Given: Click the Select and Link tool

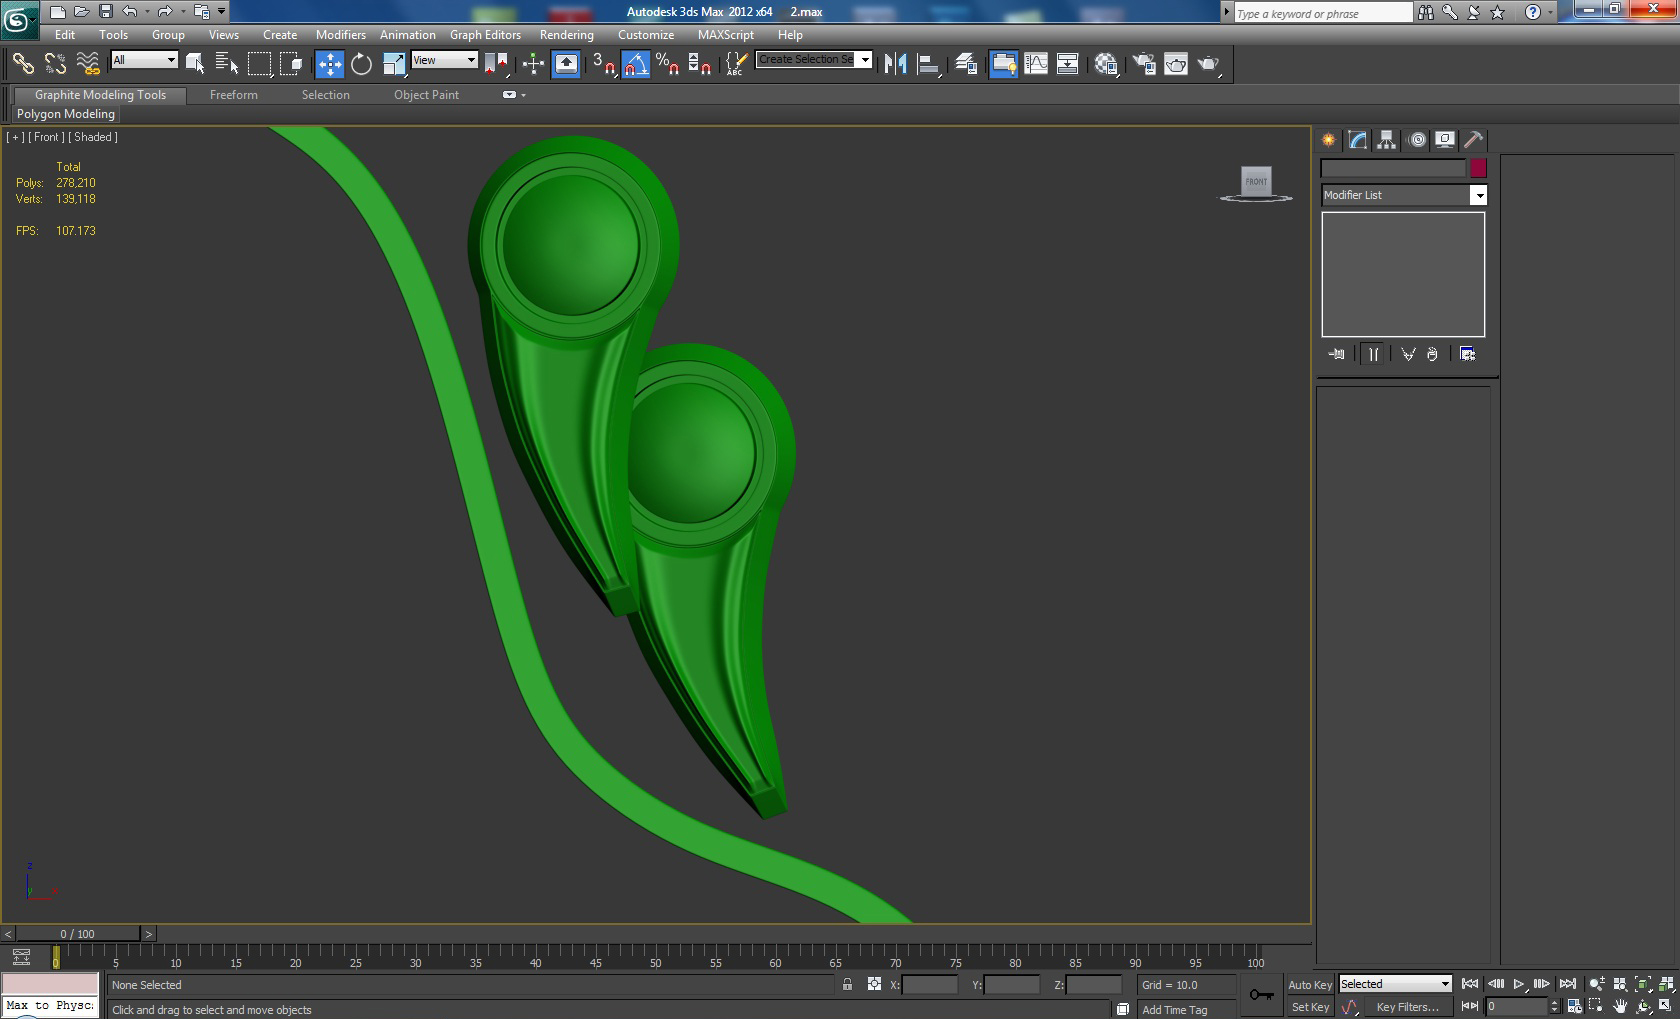Looking at the screenshot, I should [x=23, y=64].
